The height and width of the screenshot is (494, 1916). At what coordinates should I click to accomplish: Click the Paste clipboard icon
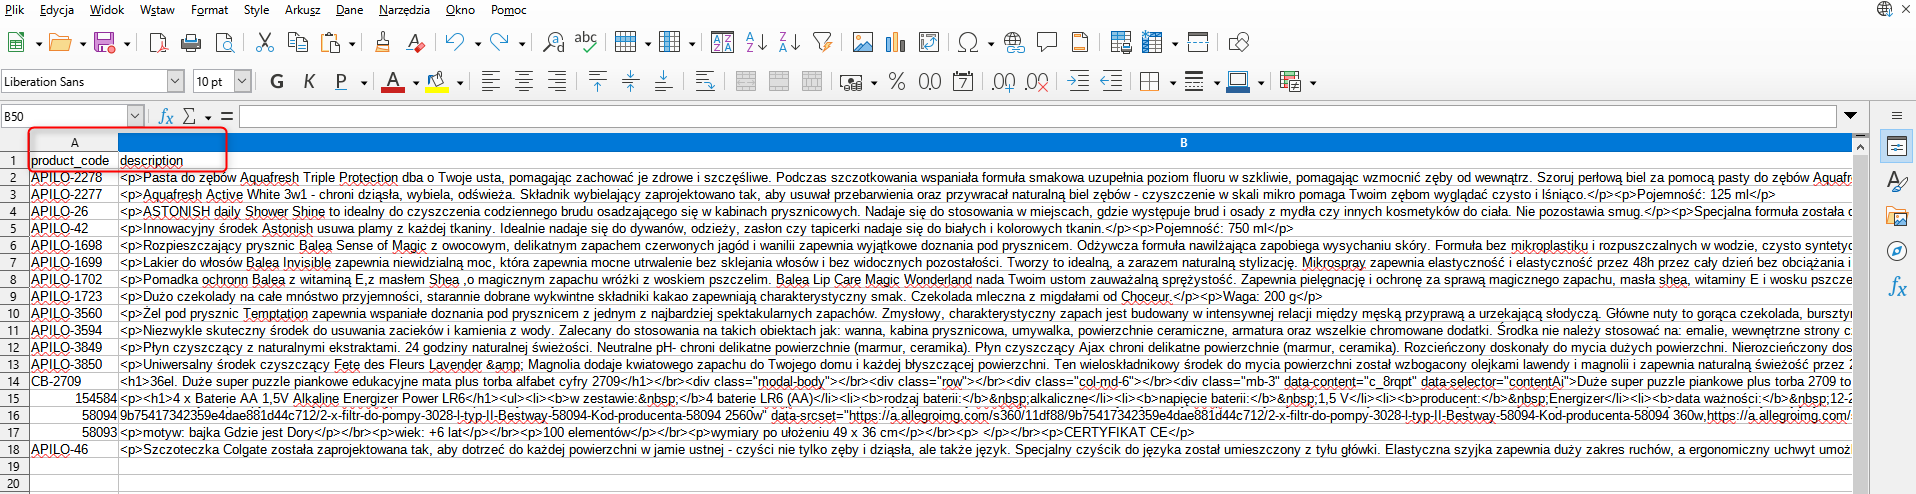pyautogui.click(x=331, y=42)
